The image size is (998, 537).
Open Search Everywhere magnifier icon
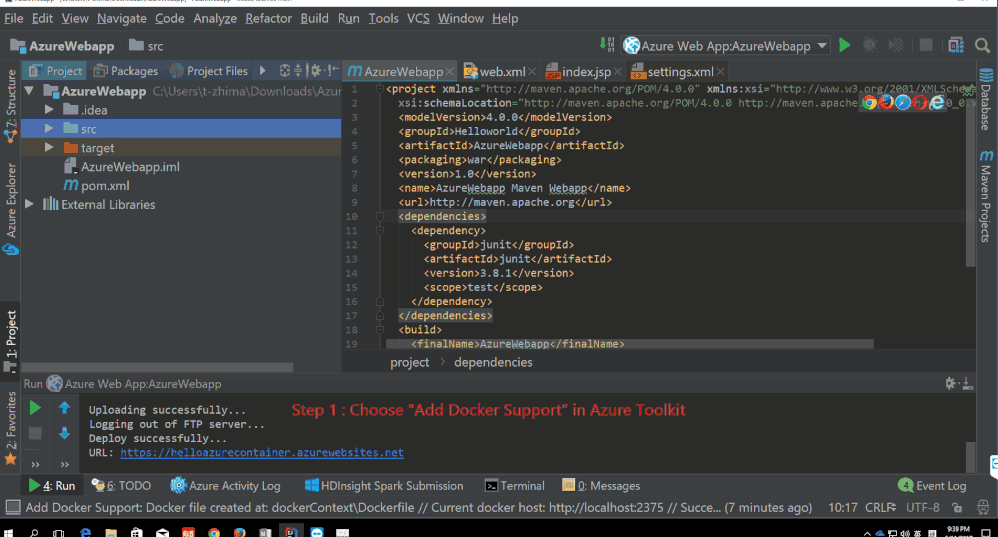coord(983,46)
